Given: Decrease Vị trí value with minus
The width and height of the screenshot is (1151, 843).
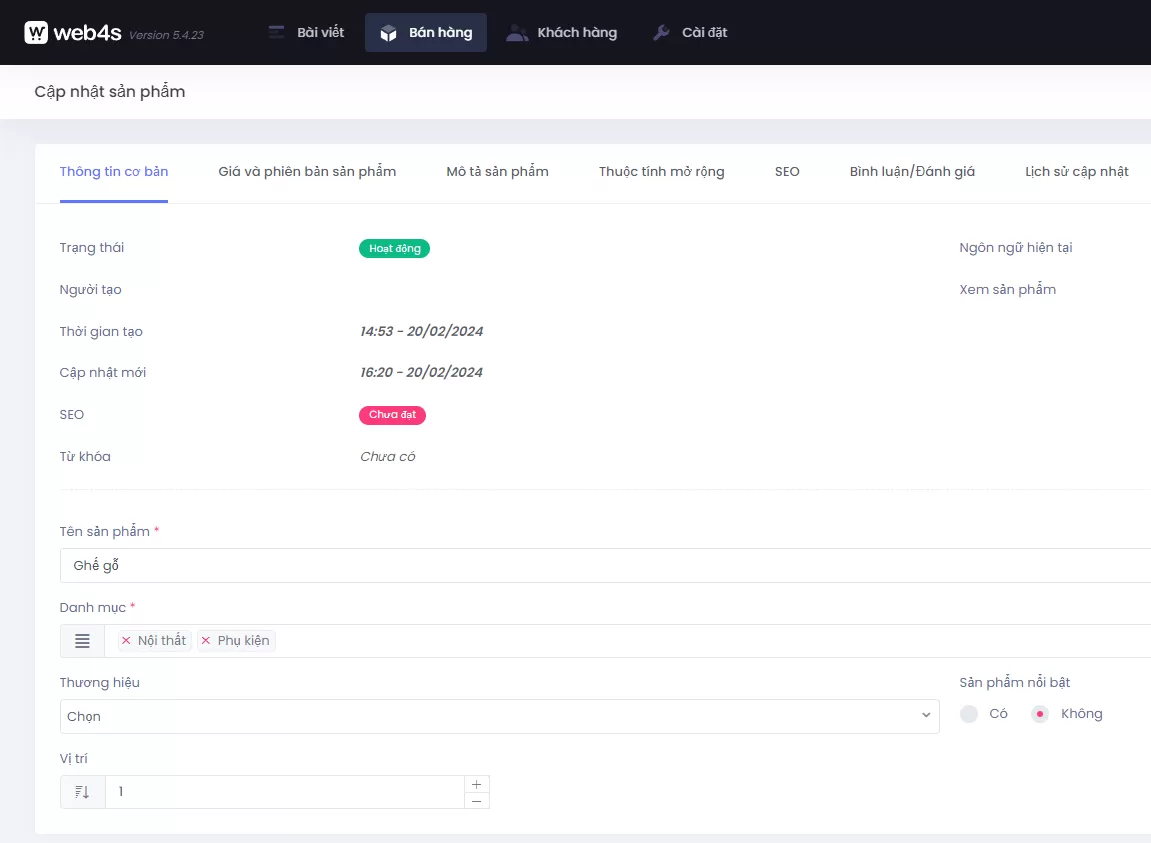Looking at the screenshot, I should click(x=477, y=801).
